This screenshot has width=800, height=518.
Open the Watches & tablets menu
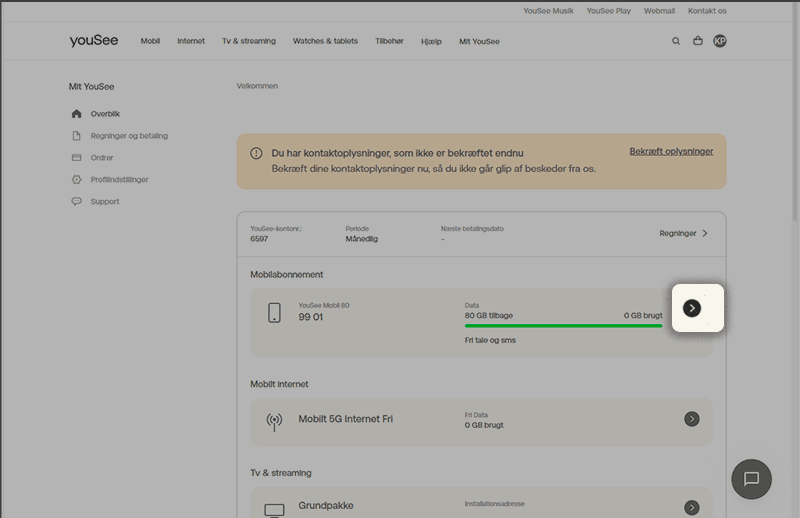point(325,41)
